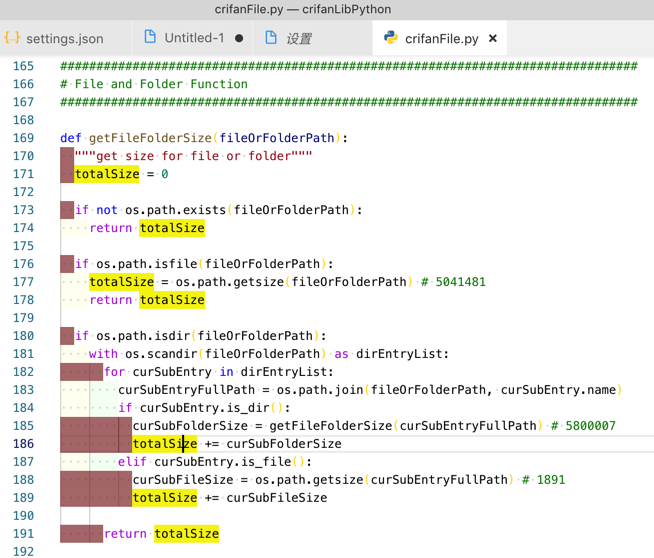The image size is (654, 558).
Task: Click curSubFolderSize on line 185
Action: click(x=190, y=426)
